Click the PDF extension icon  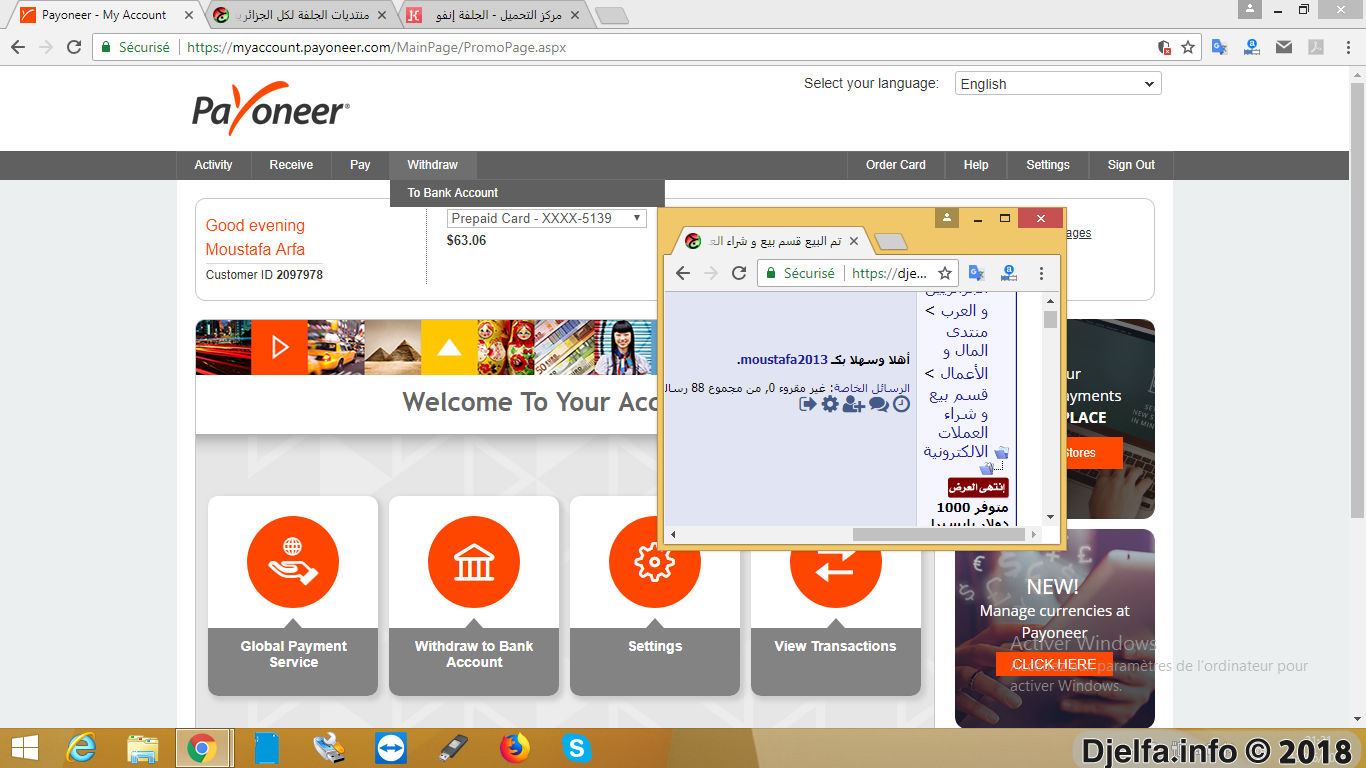point(1316,47)
